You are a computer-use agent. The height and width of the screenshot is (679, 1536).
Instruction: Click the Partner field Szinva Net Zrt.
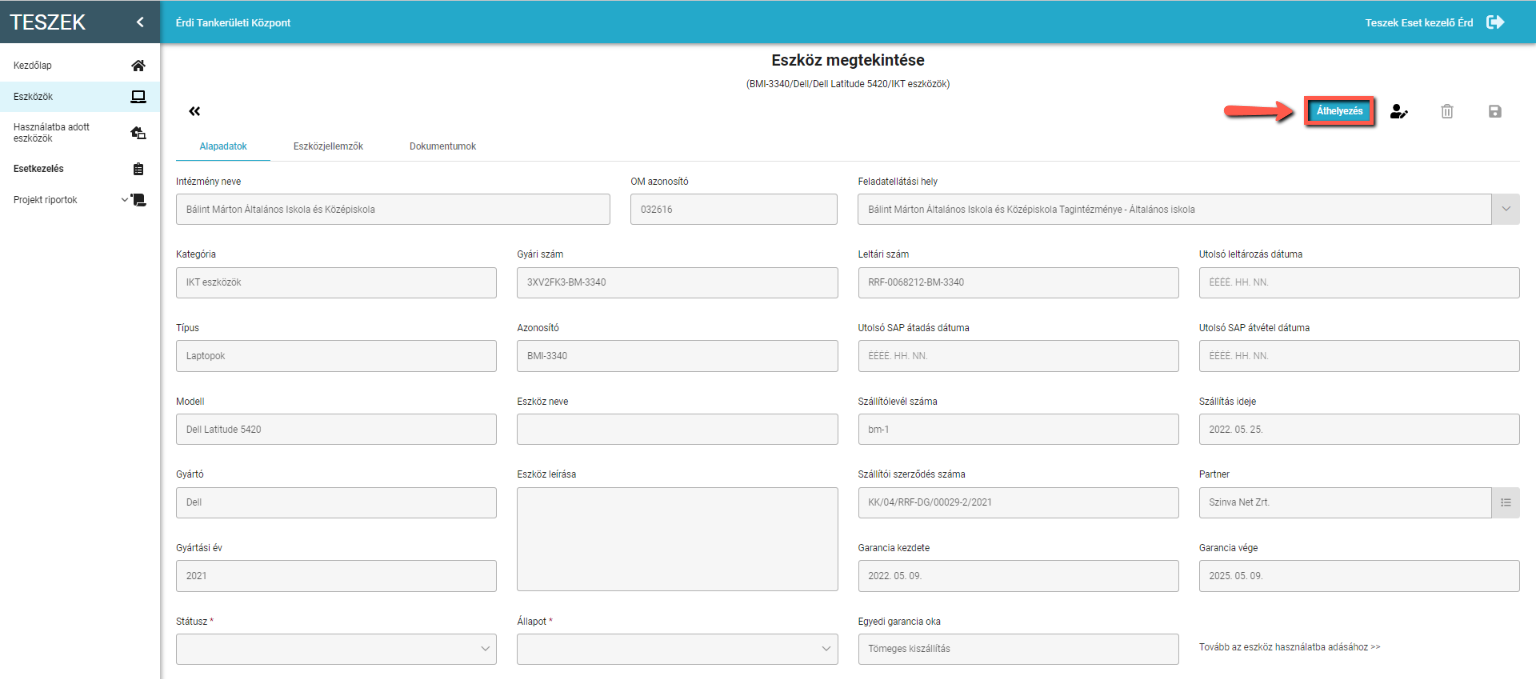tap(1345, 502)
